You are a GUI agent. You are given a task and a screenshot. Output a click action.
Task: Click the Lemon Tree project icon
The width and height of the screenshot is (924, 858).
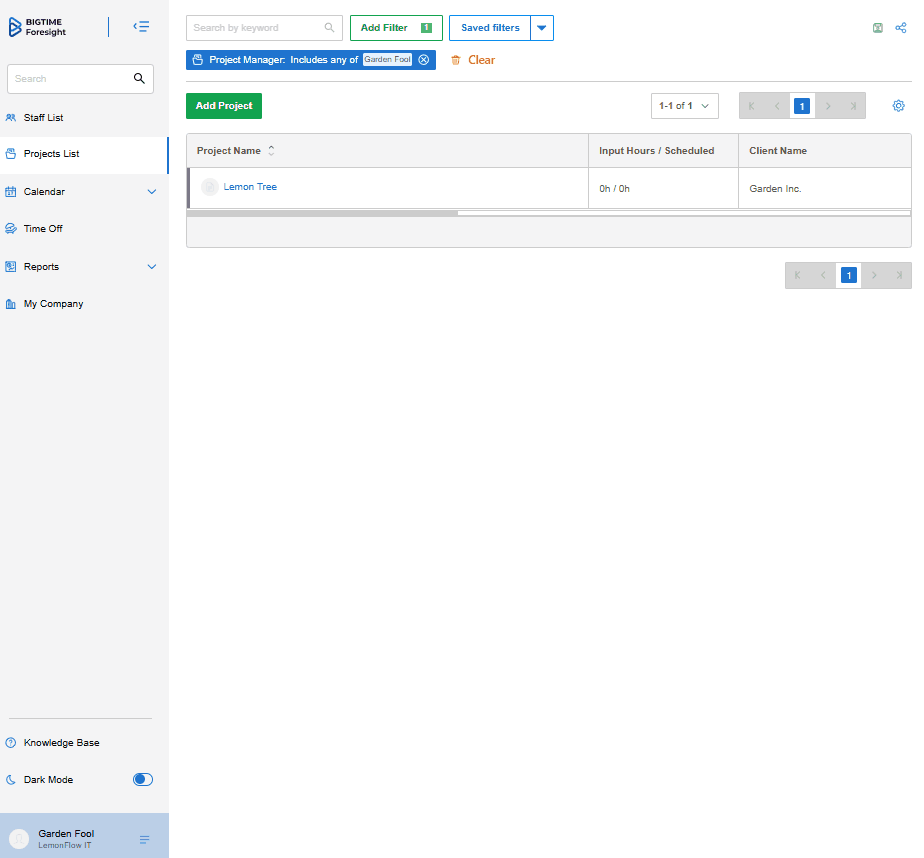pyautogui.click(x=210, y=187)
